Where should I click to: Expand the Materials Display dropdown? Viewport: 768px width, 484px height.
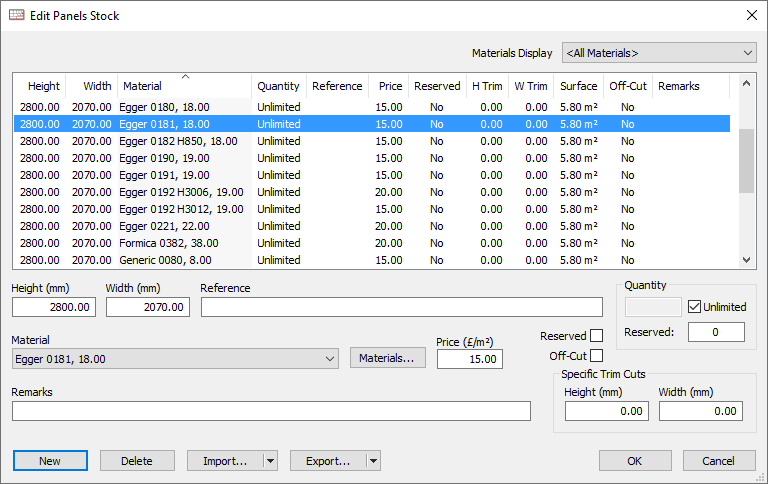[x=659, y=53]
